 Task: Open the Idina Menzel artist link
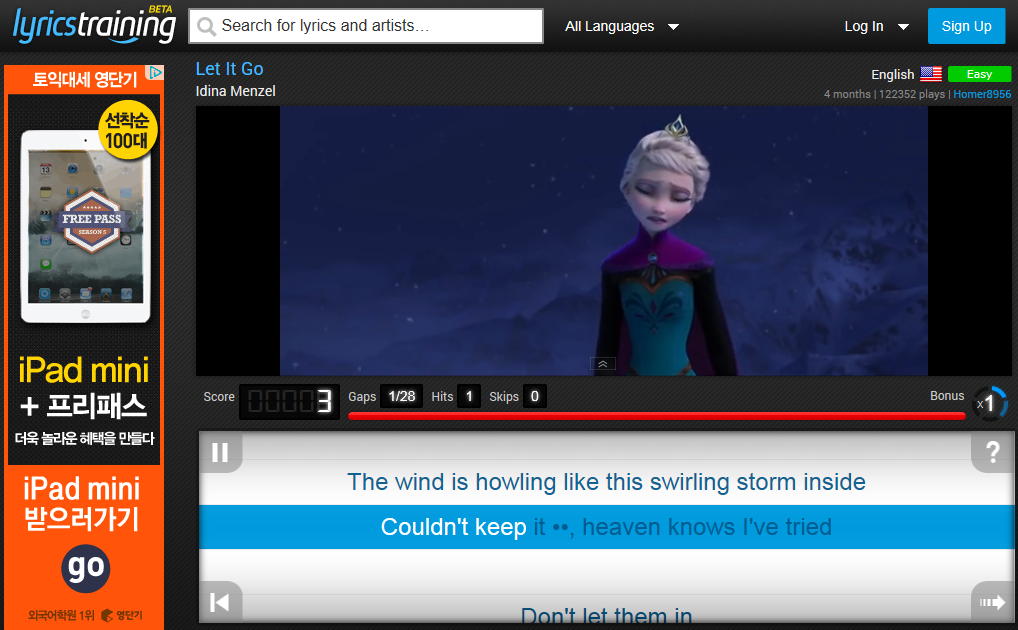coord(236,91)
